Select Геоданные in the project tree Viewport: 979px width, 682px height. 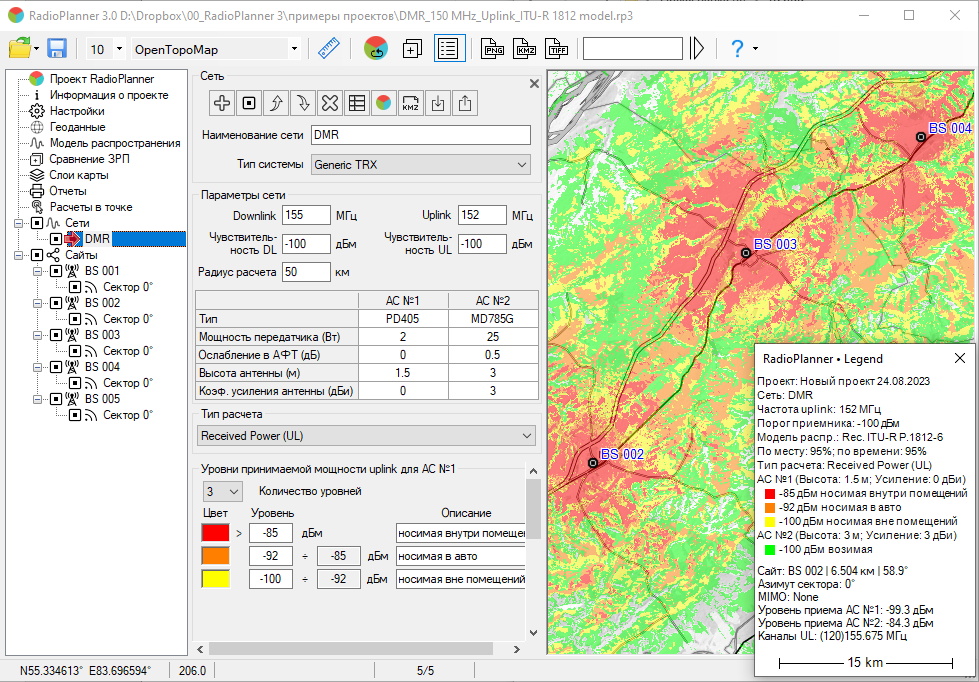(x=77, y=127)
